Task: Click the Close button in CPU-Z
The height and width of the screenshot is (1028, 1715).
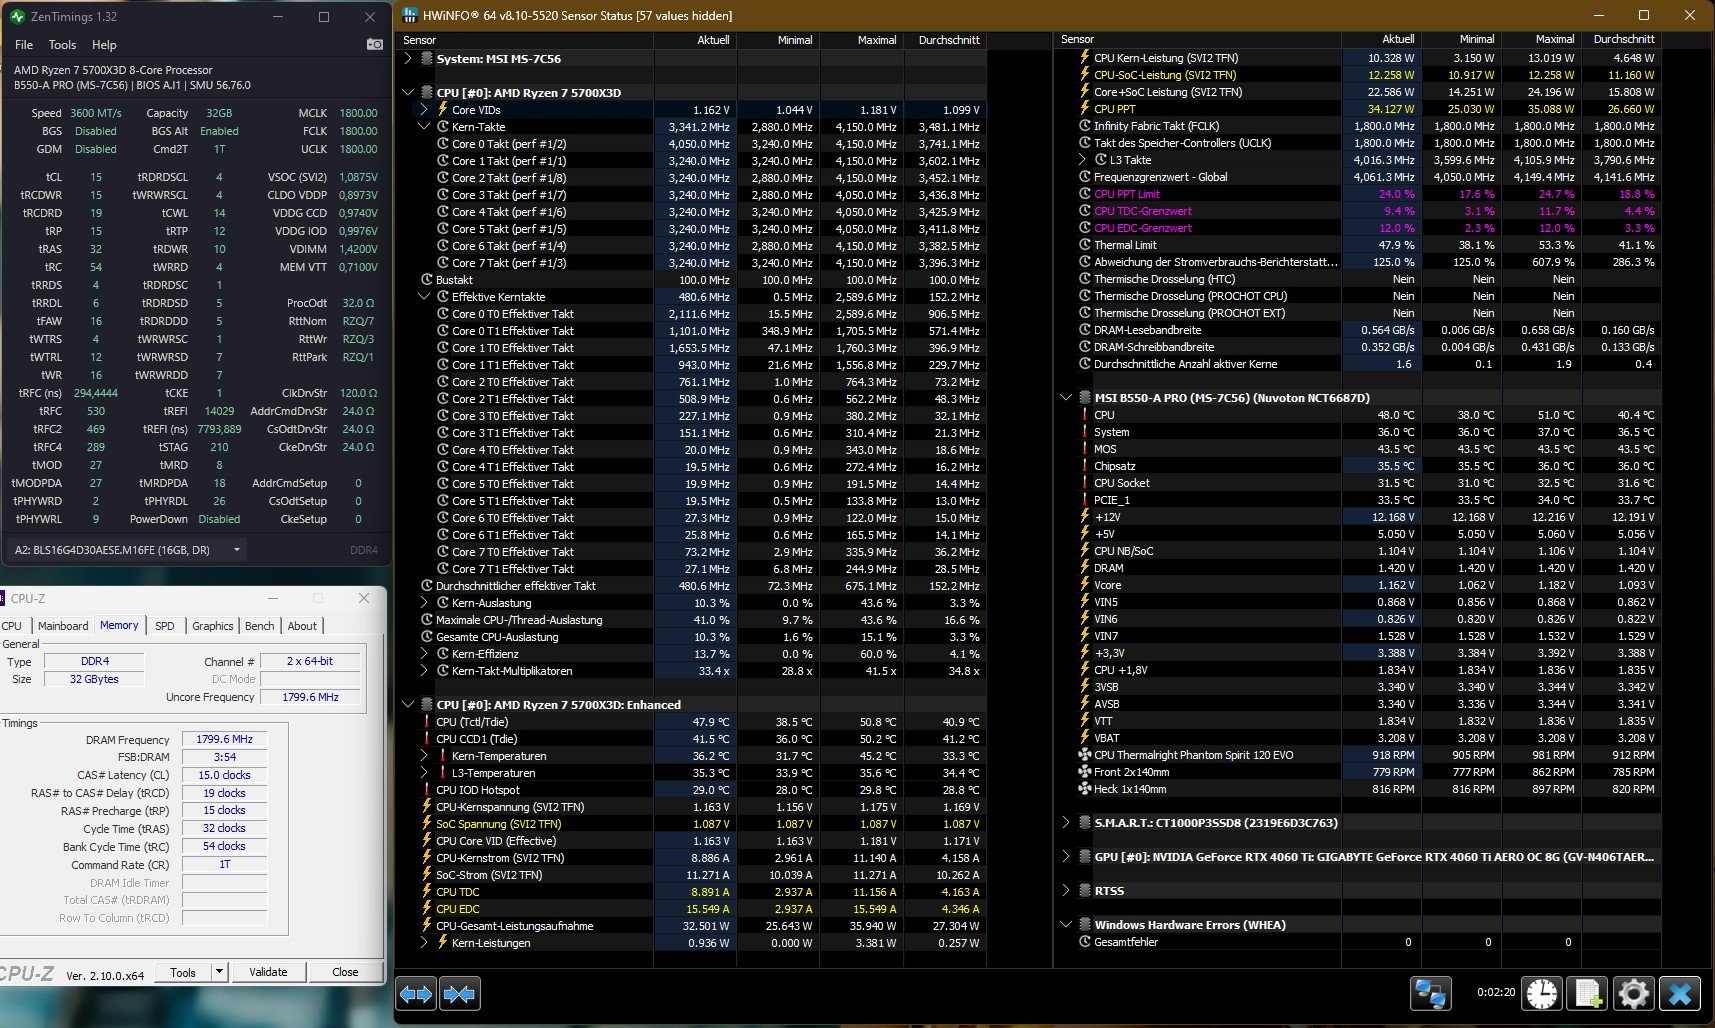Action: coord(345,972)
